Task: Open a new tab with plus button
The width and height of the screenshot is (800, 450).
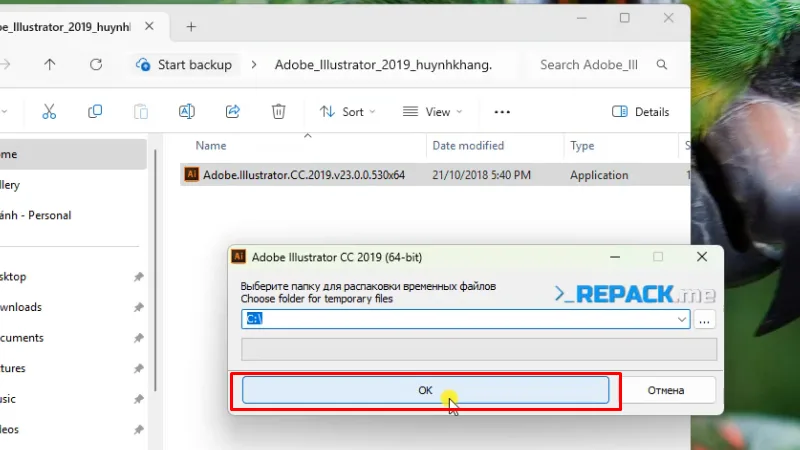Action: coord(191,27)
